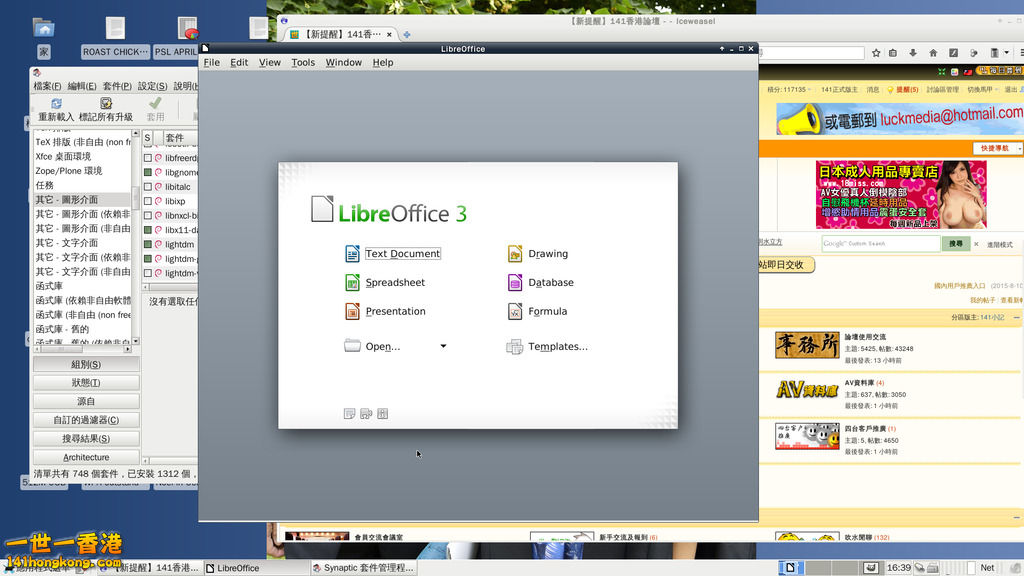
Task: Toggle libgnome package status checkbox
Action: (x=148, y=172)
